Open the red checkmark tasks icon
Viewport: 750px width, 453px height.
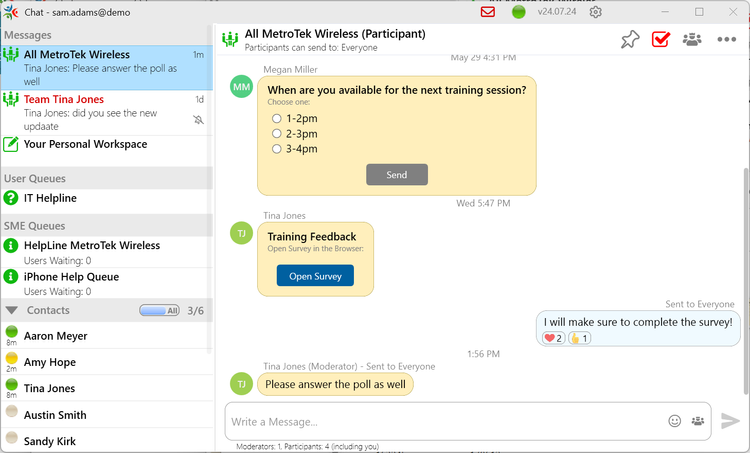point(661,39)
